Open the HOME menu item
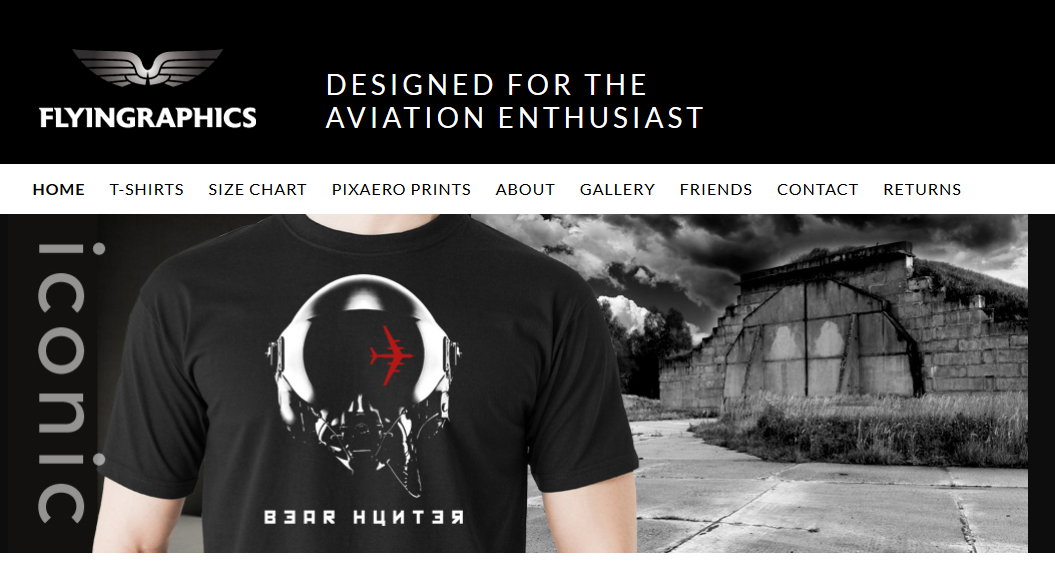This screenshot has width=1055, height=578. point(59,190)
